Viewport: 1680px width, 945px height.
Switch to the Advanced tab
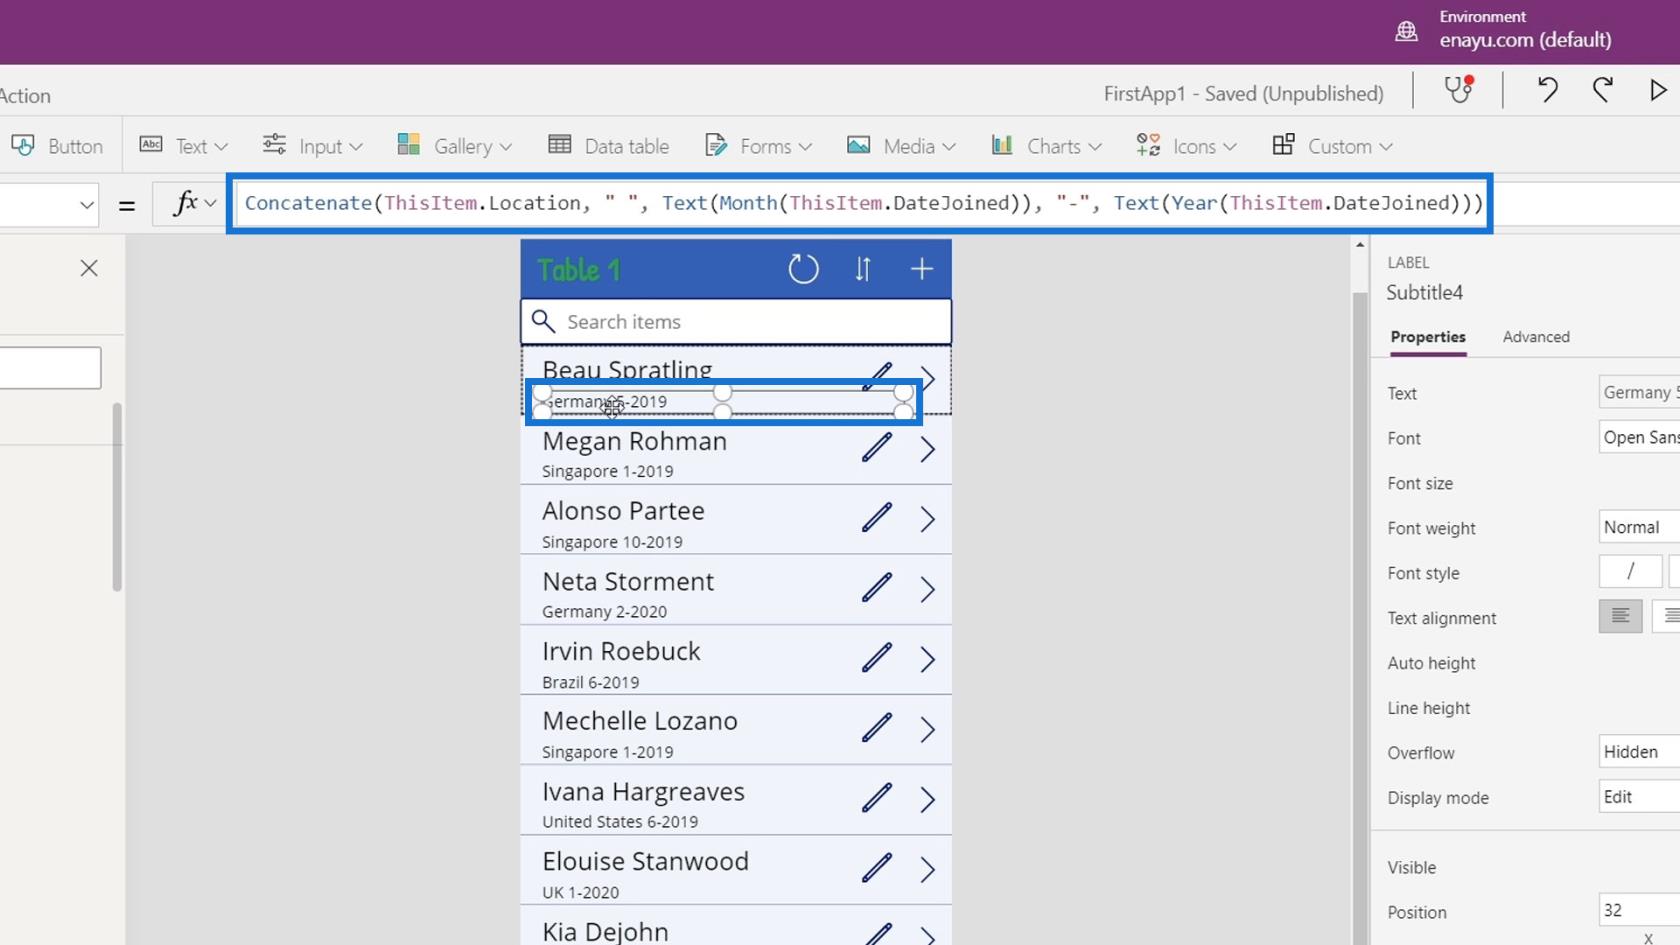coord(1536,337)
